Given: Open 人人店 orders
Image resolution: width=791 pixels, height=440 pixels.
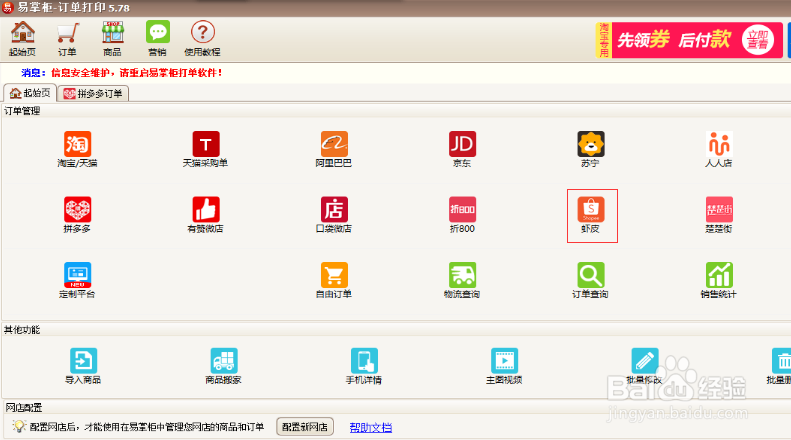Looking at the screenshot, I should pos(719,149).
